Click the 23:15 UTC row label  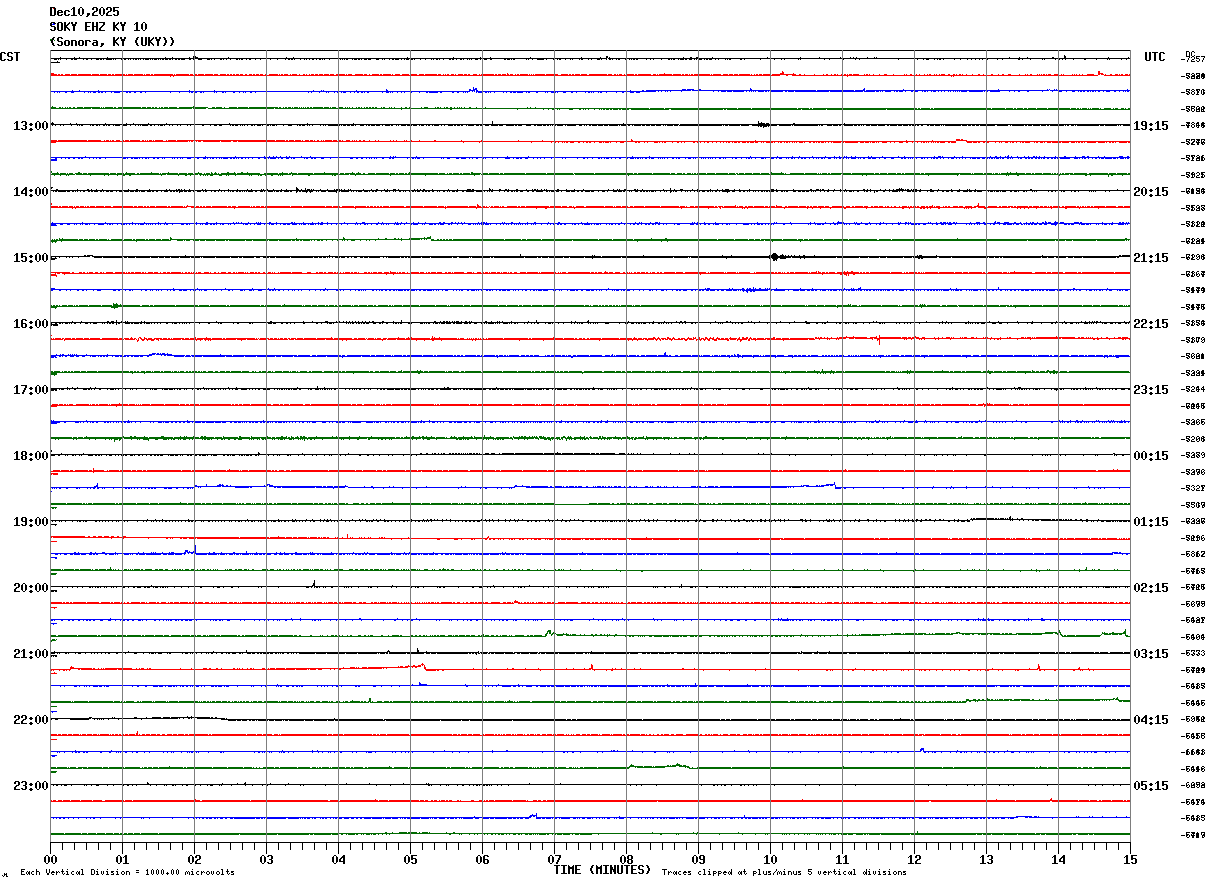click(x=1151, y=390)
